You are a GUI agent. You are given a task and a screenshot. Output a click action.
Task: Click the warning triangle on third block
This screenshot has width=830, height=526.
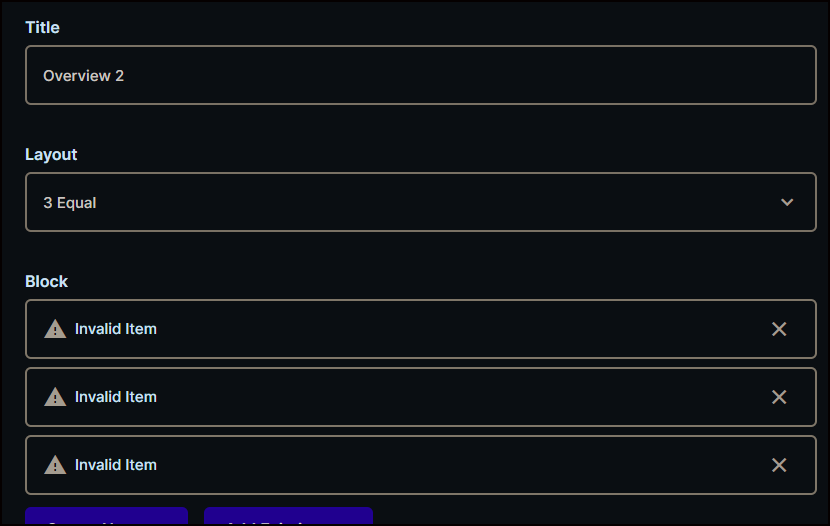click(55, 465)
